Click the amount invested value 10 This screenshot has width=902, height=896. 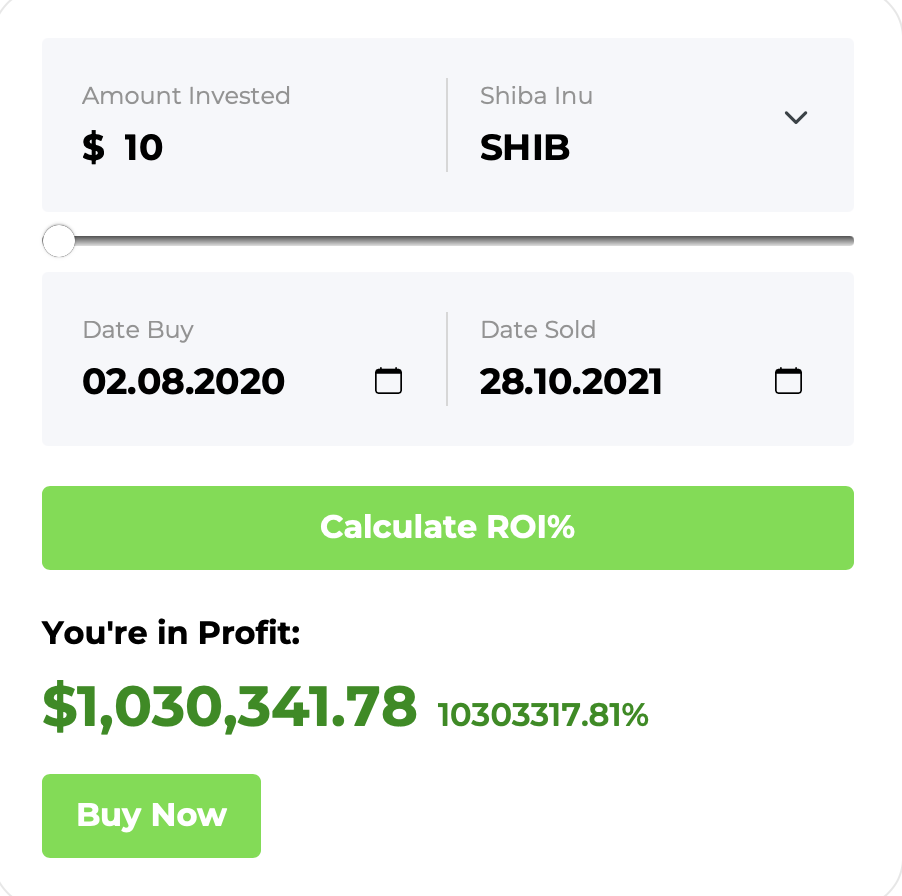pyautogui.click(x=143, y=148)
